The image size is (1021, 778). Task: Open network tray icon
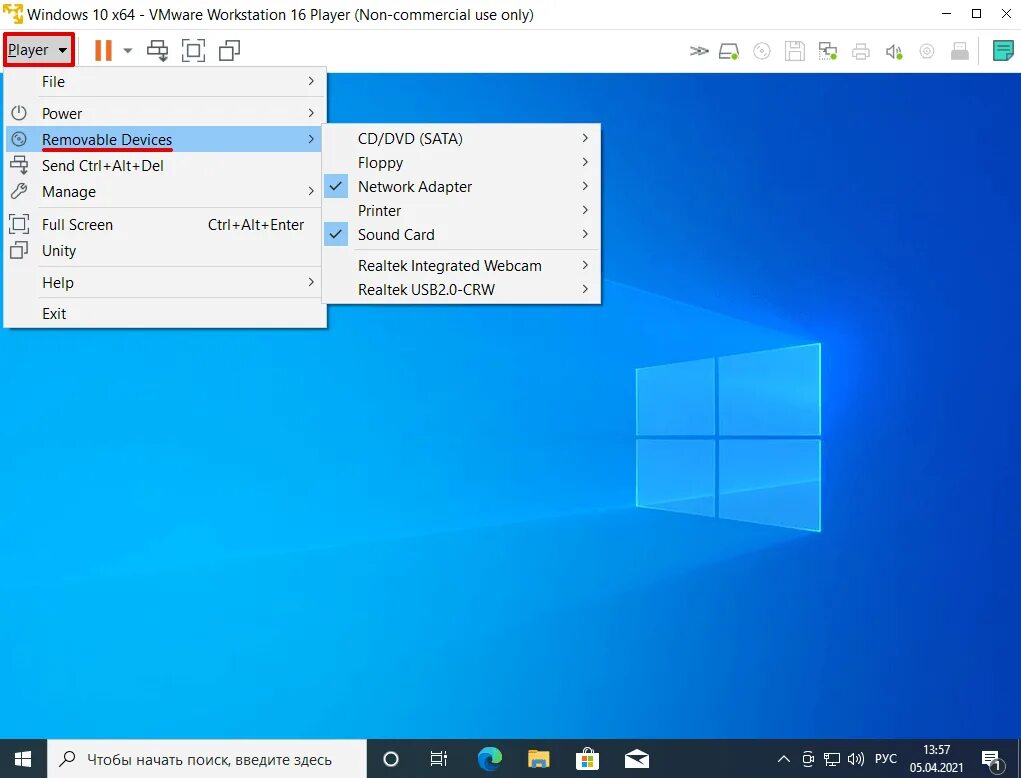832,759
